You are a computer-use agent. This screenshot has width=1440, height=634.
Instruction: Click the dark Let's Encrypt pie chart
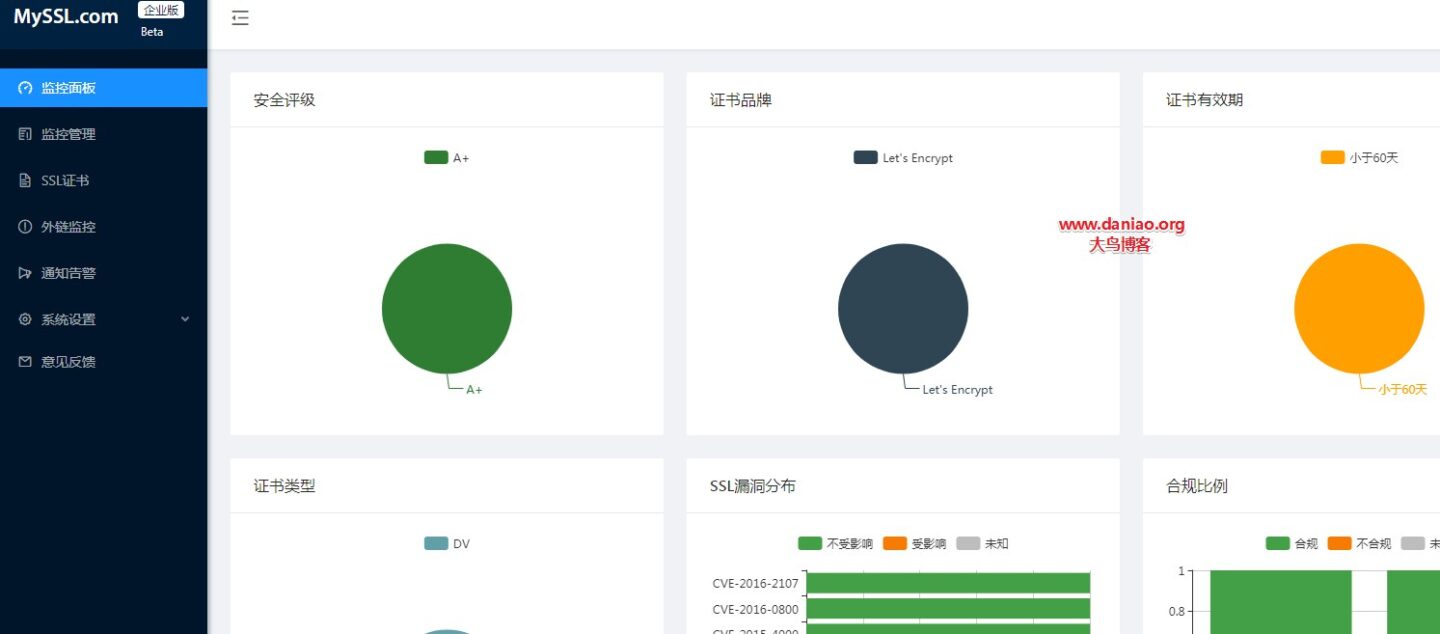[903, 309]
